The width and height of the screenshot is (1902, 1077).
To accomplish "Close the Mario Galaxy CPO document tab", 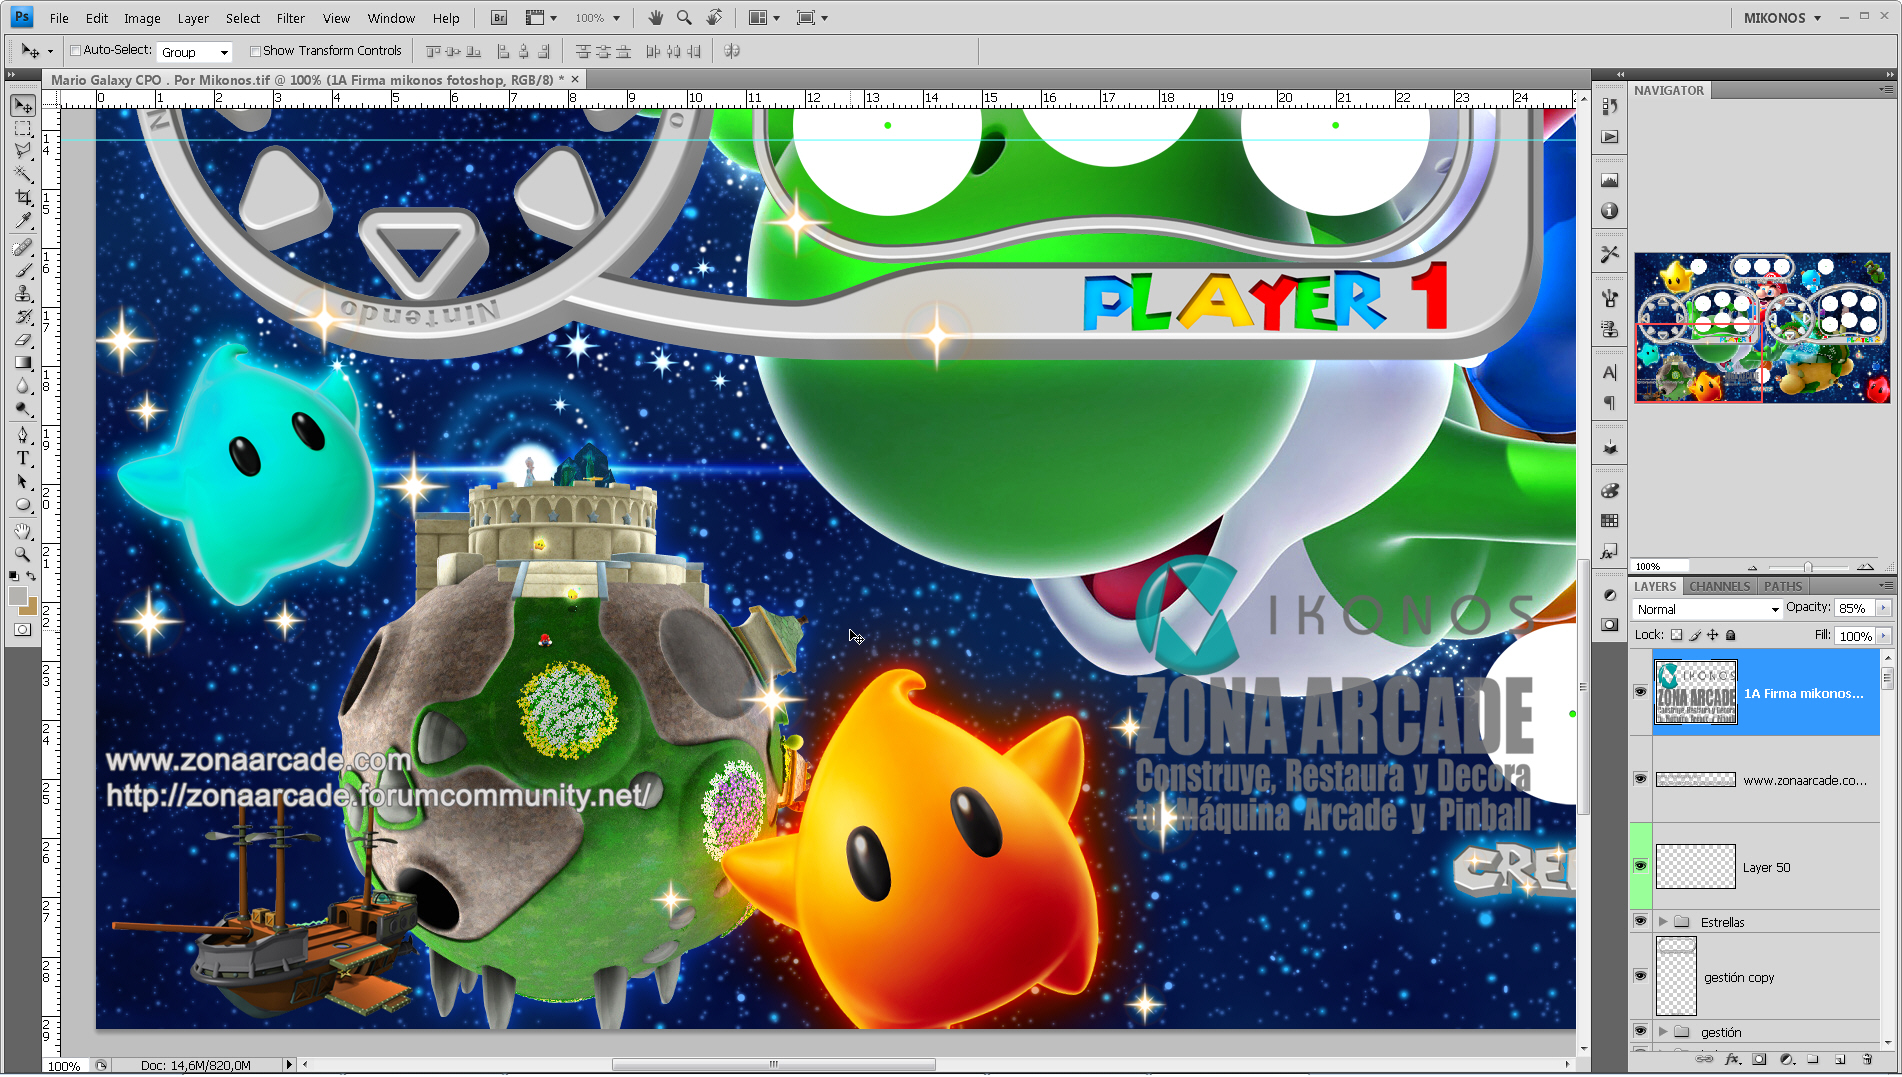I will (575, 79).
